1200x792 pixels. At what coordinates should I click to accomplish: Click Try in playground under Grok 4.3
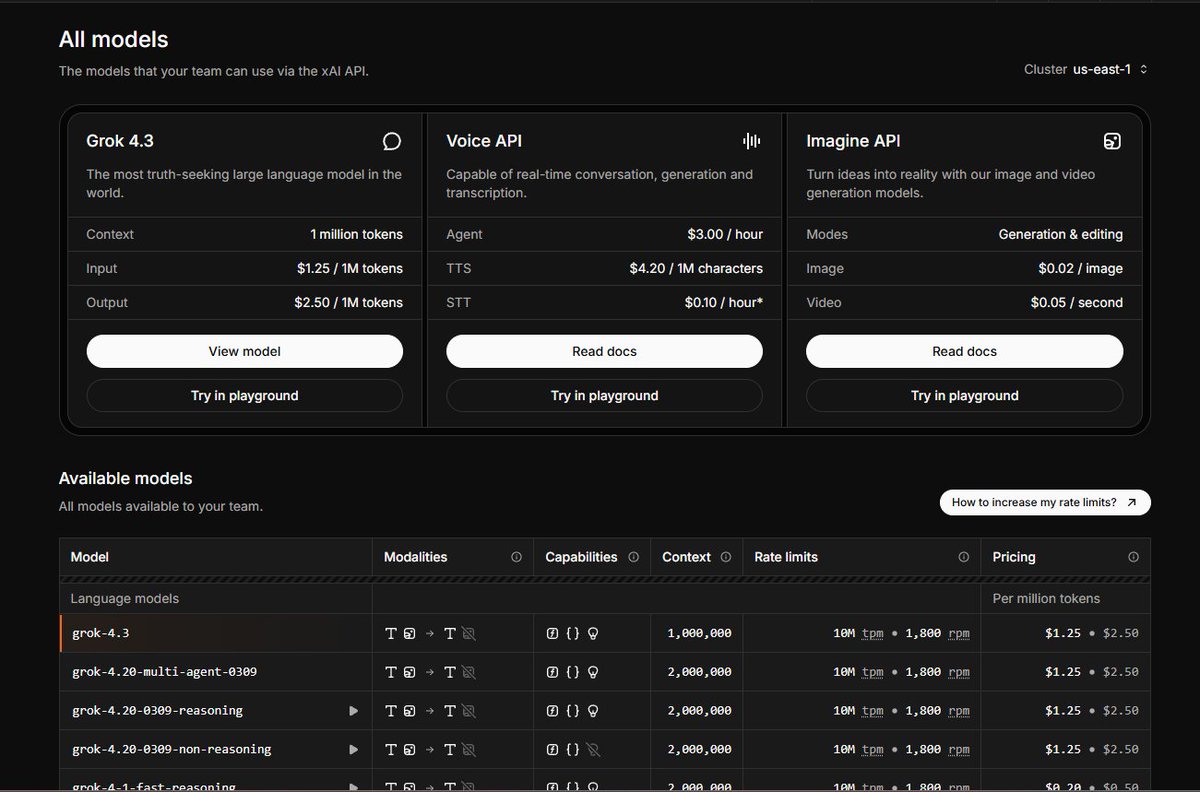[x=245, y=395]
